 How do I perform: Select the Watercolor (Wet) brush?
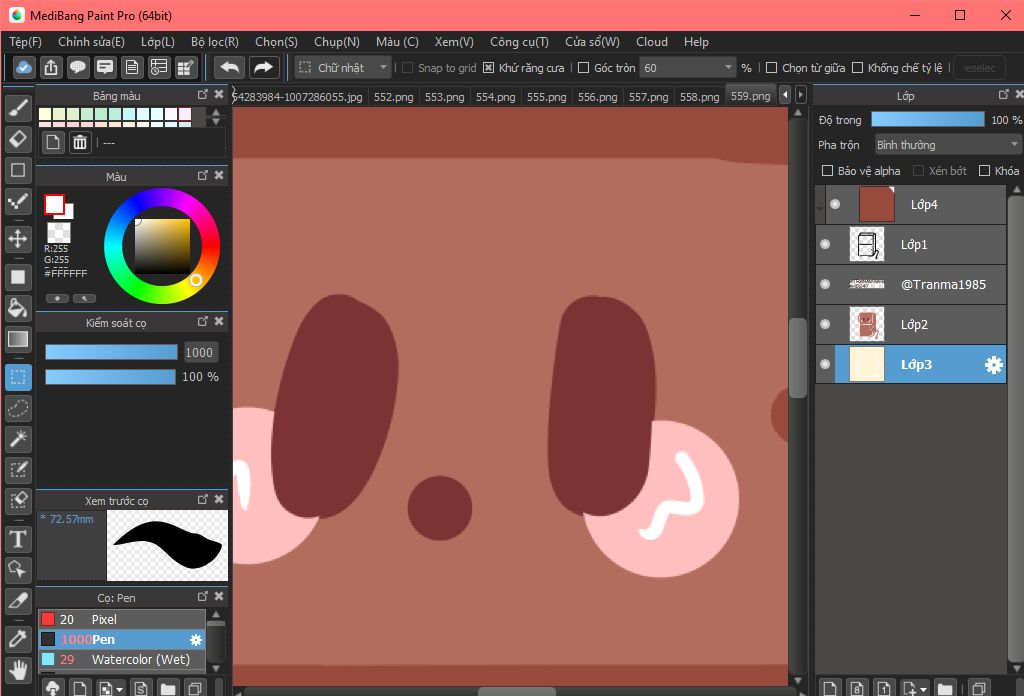coord(122,659)
